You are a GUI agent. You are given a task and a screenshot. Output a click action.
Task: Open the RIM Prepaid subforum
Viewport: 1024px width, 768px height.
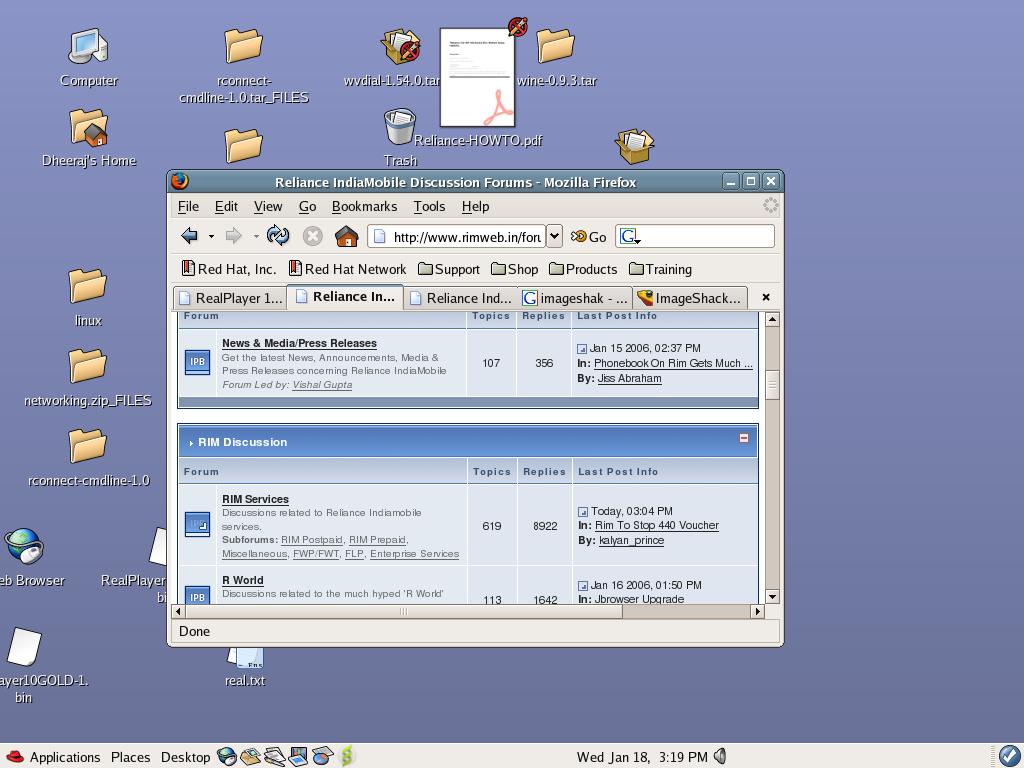click(x=377, y=539)
